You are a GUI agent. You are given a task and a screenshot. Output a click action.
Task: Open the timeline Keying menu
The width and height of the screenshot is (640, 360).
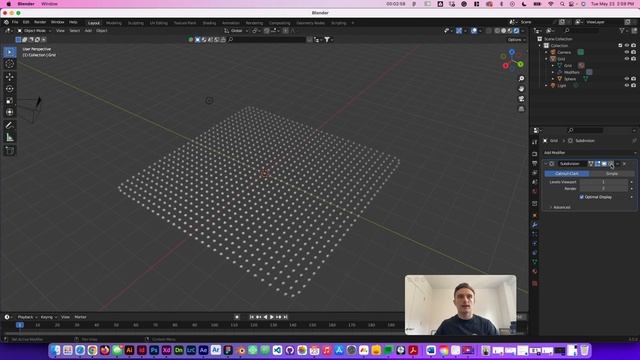(47, 317)
